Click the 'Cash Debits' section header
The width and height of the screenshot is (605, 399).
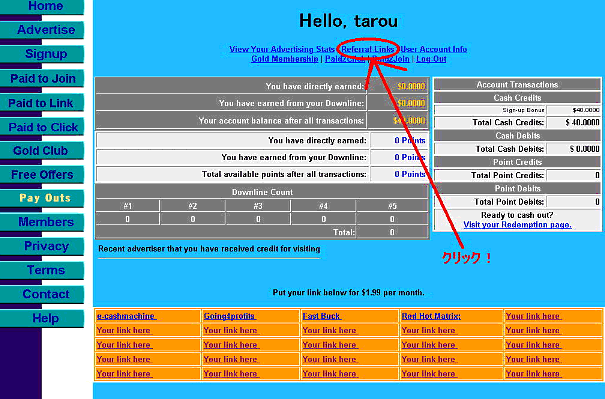click(x=517, y=135)
